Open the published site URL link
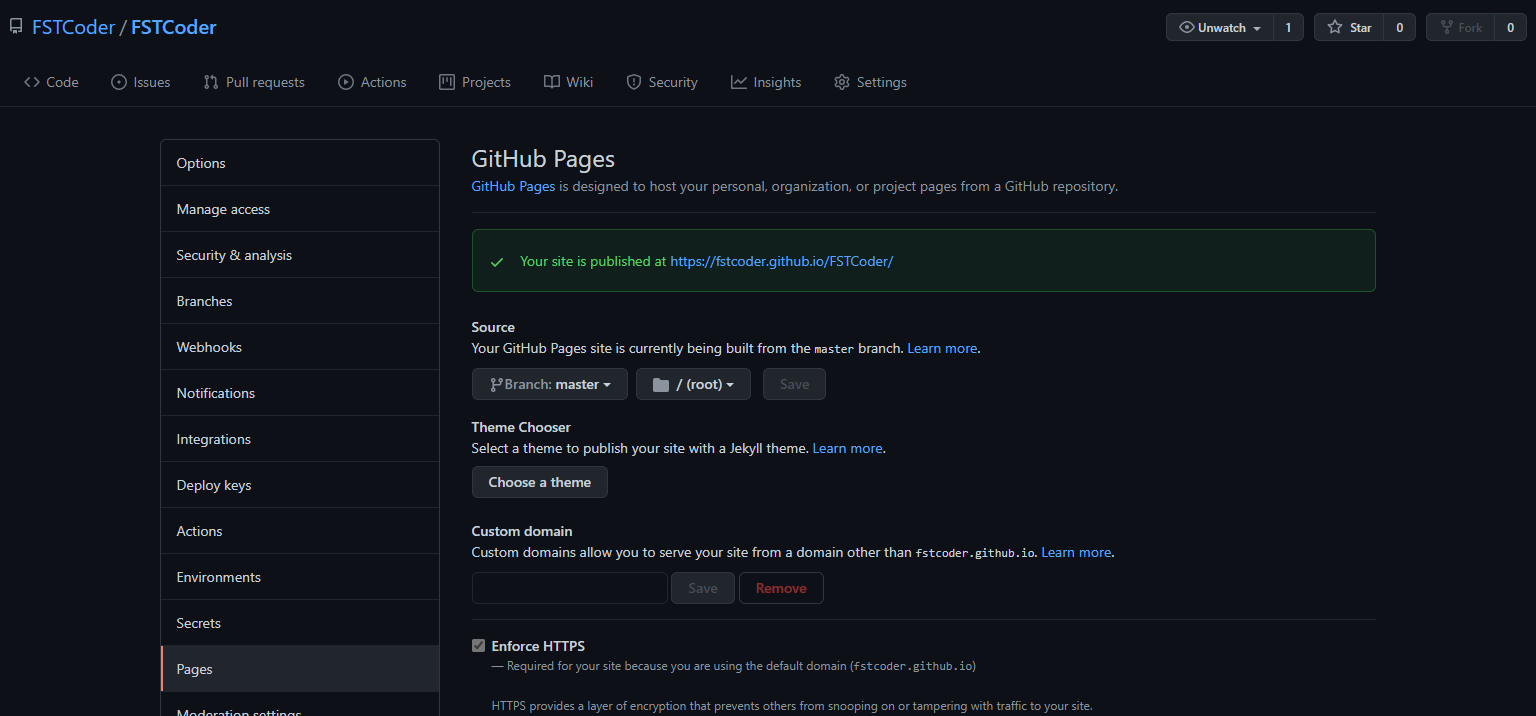1536x716 pixels. tap(781, 261)
